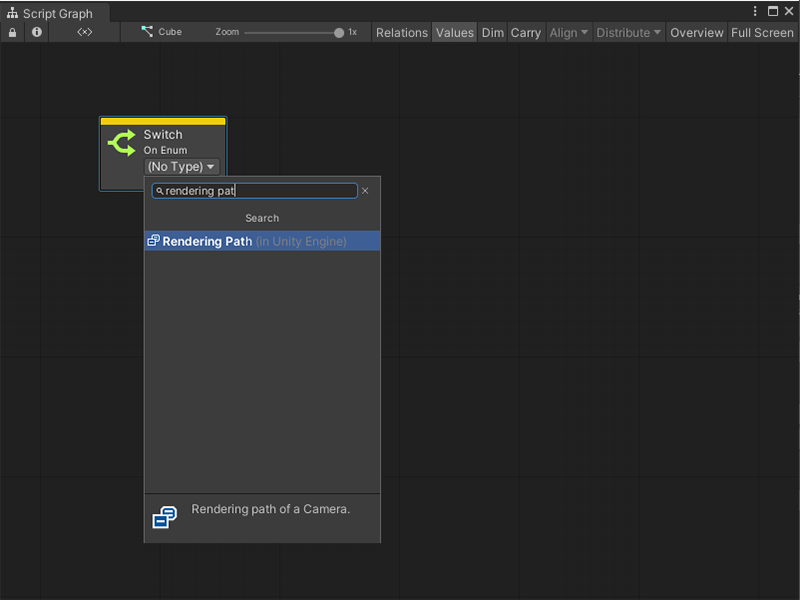Click the Rendering Path enum icon in results
The height and width of the screenshot is (600, 800).
click(154, 241)
